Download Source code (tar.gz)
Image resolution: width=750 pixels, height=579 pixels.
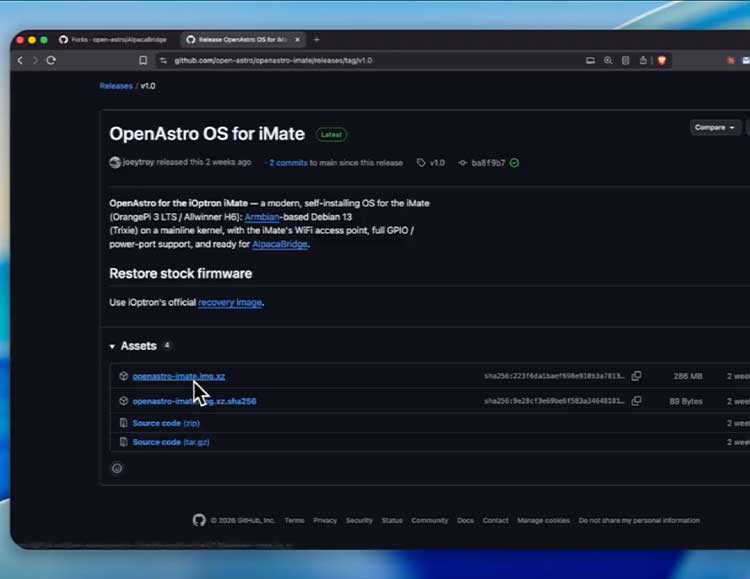171,442
